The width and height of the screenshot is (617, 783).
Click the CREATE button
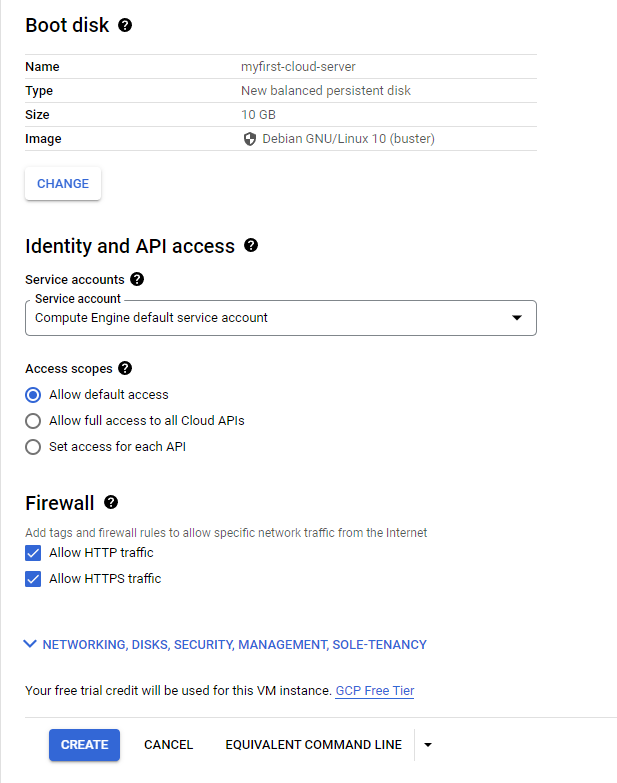tap(84, 745)
